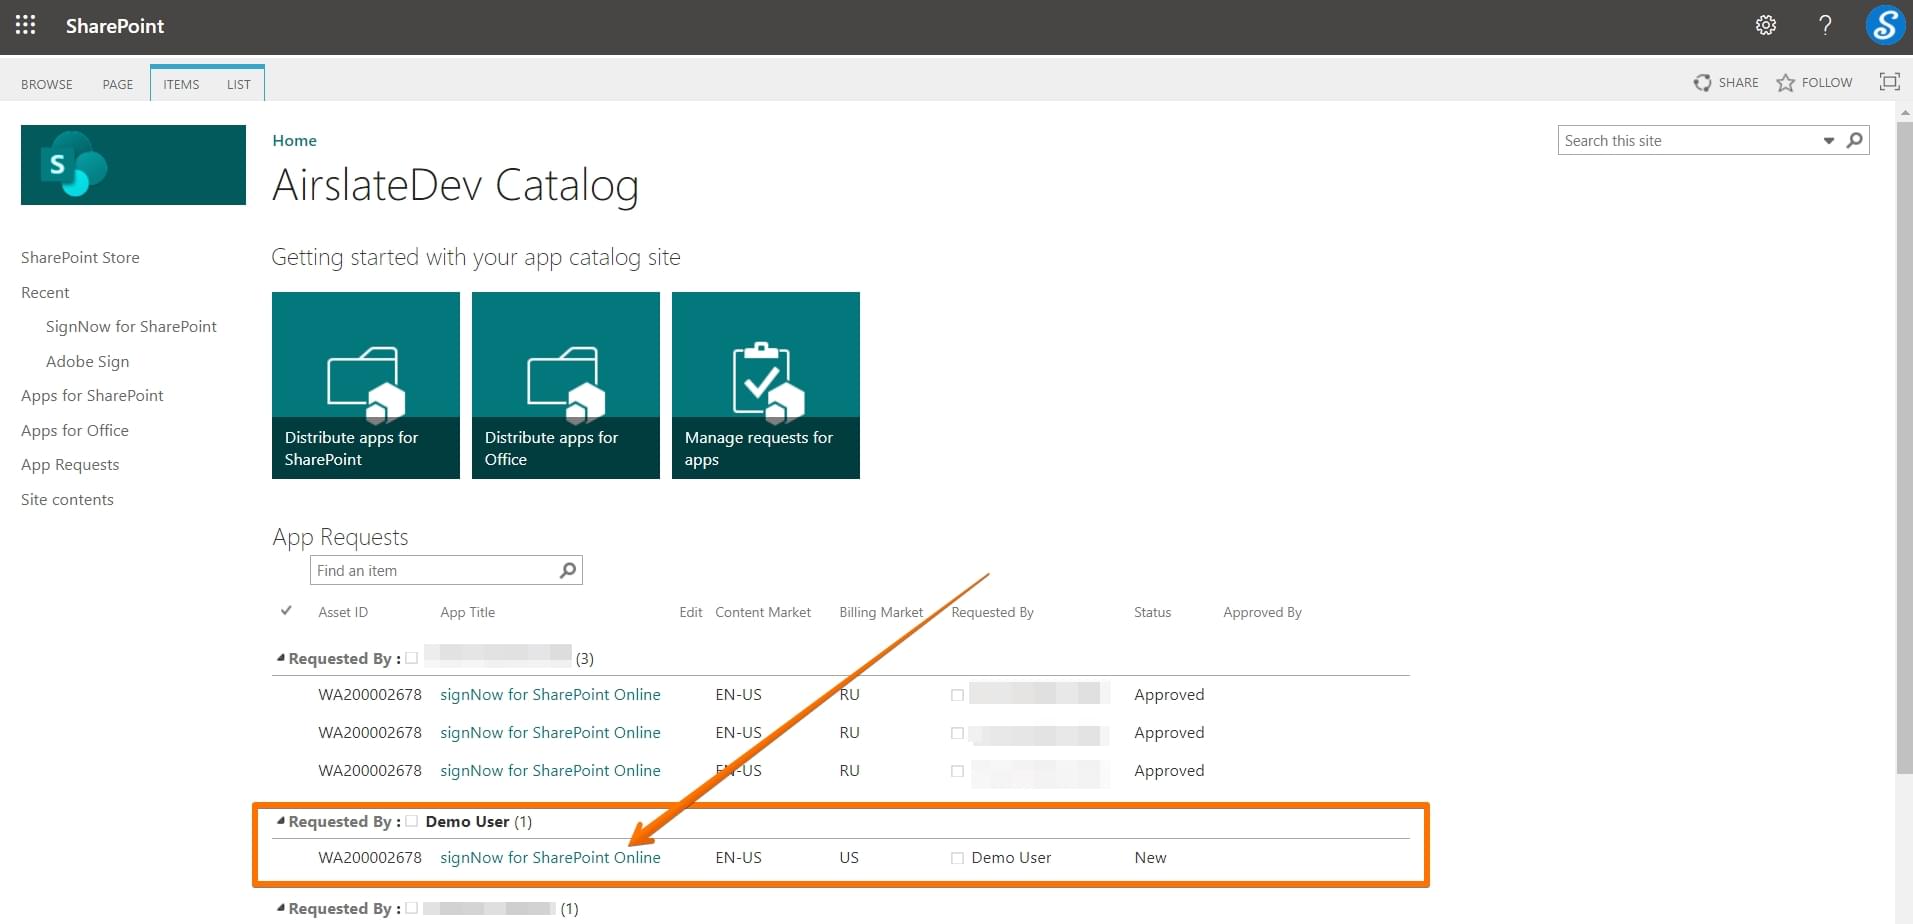Click the New status in Demo User row
The image size is (1913, 924).
(1150, 858)
